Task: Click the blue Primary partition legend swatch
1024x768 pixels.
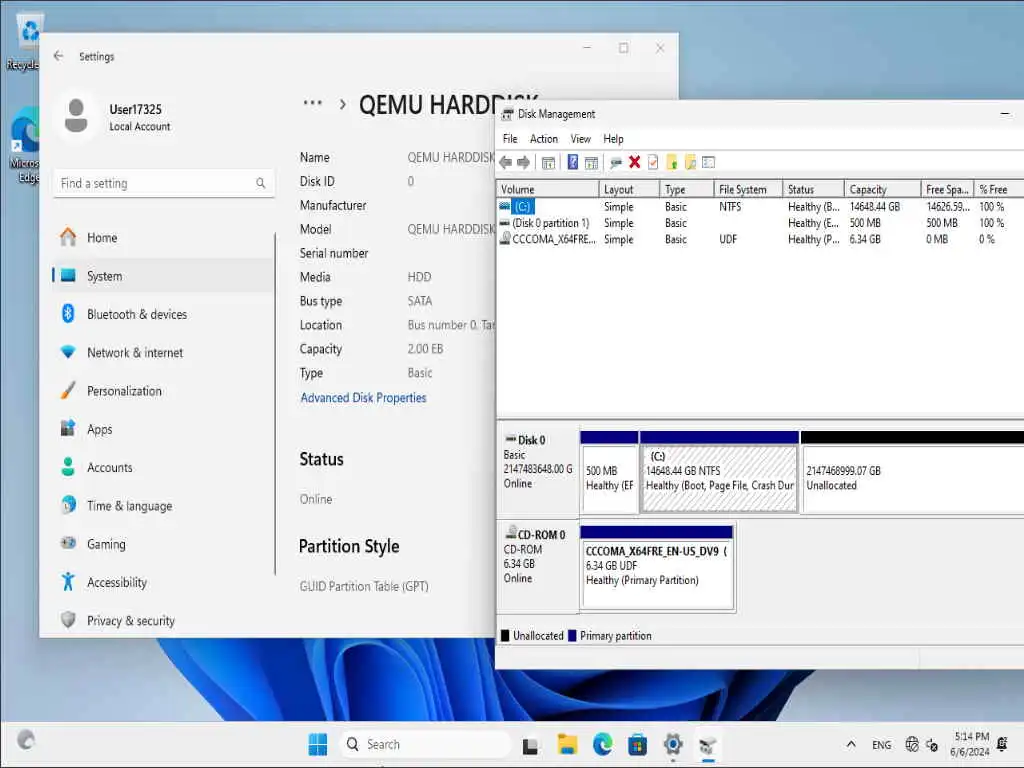Action: click(x=572, y=635)
